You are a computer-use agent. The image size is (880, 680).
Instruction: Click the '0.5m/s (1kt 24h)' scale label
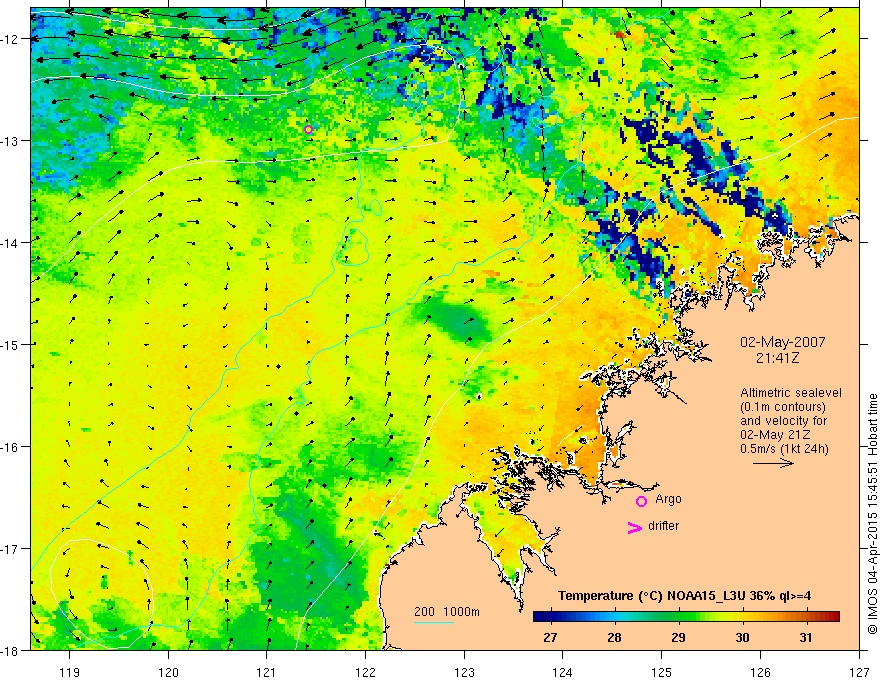pos(784,449)
